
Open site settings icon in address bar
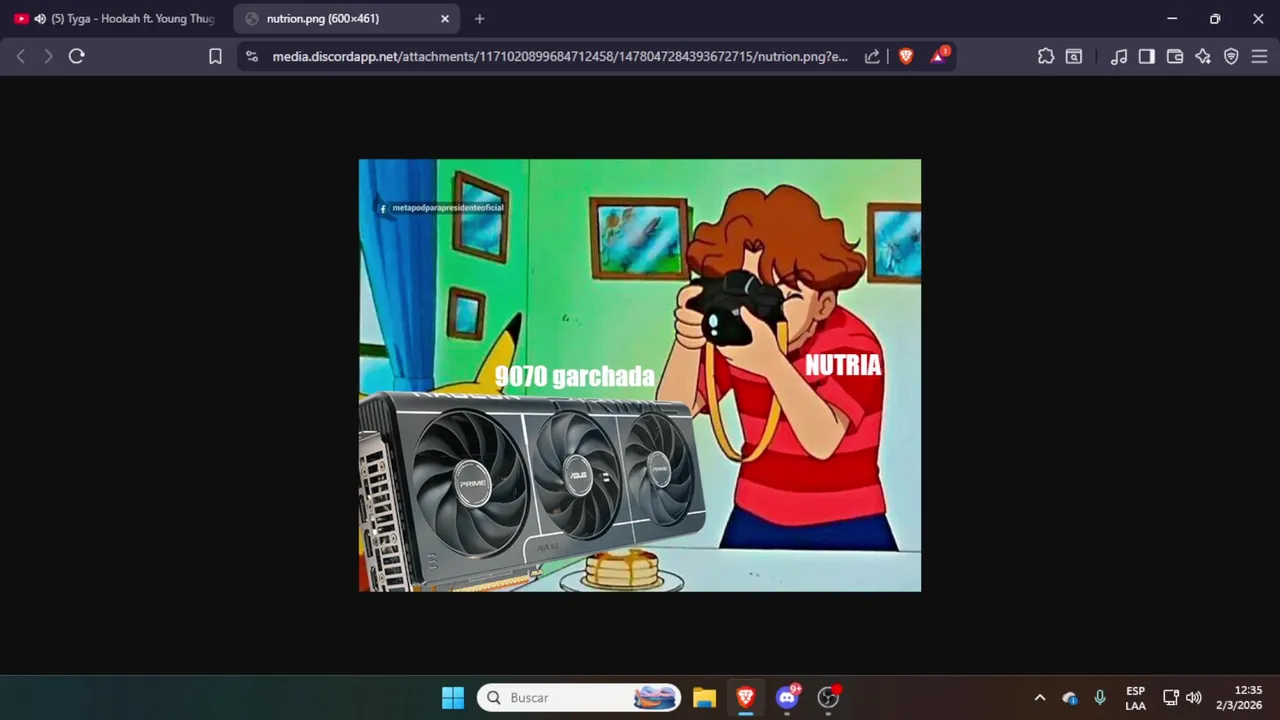click(x=251, y=57)
